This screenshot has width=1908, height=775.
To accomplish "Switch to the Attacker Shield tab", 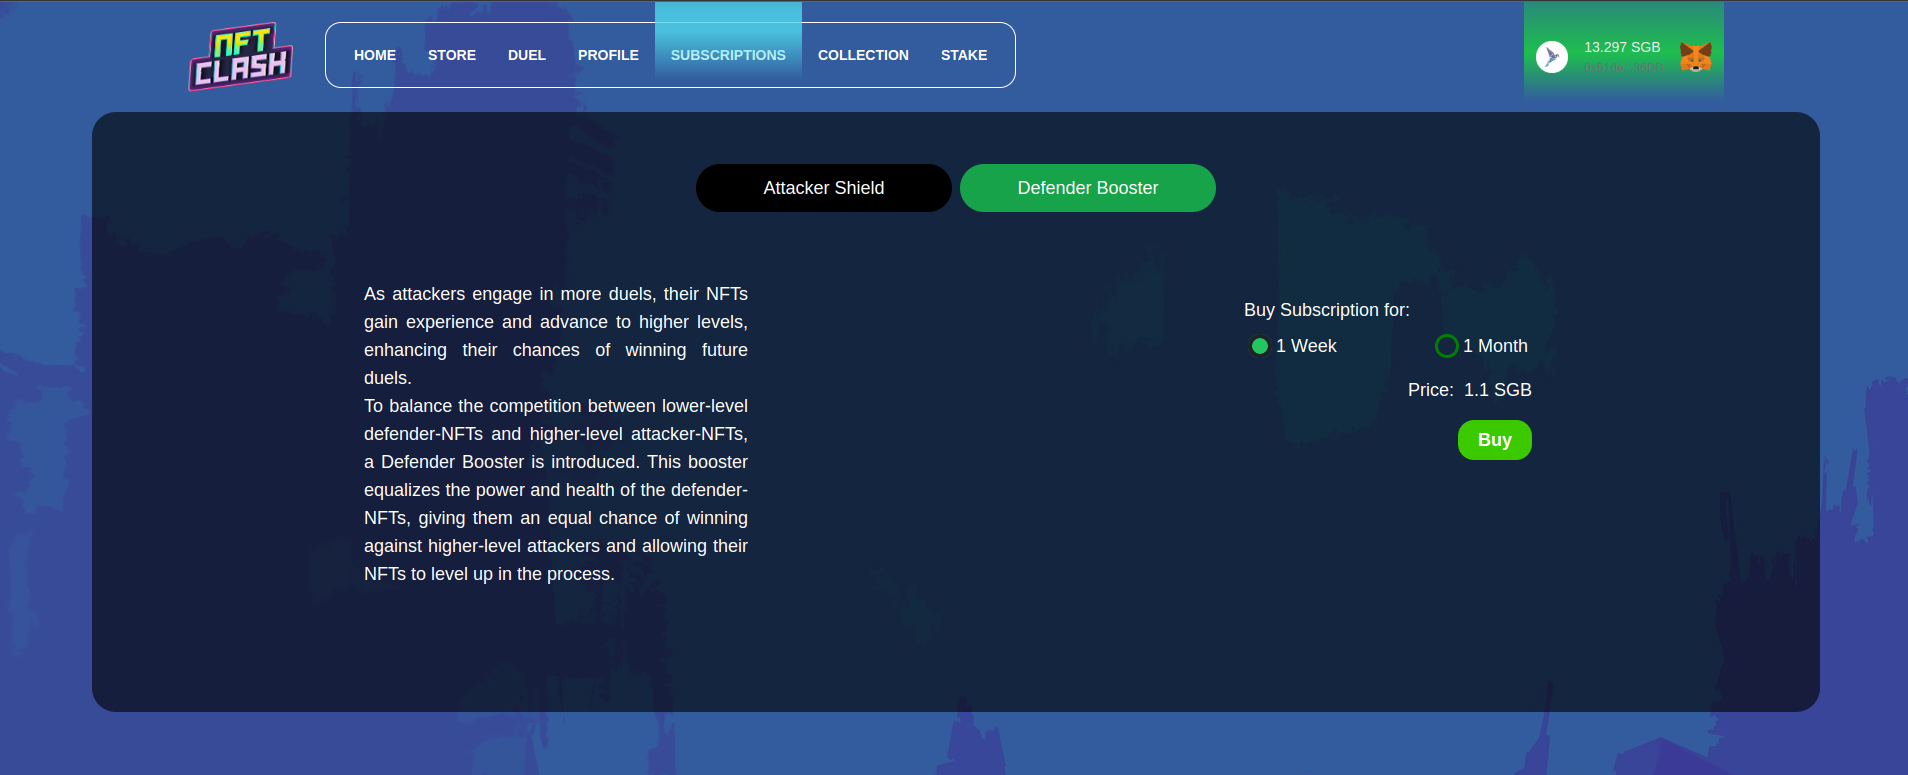I will click(x=823, y=188).
